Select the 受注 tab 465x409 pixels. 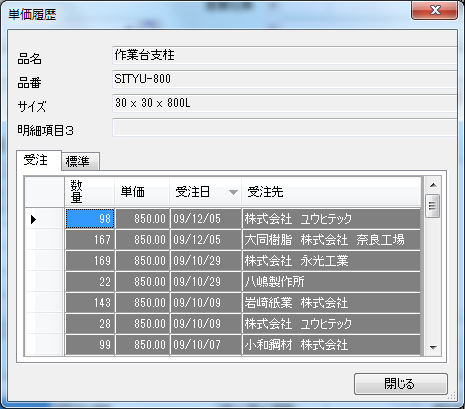point(39,160)
